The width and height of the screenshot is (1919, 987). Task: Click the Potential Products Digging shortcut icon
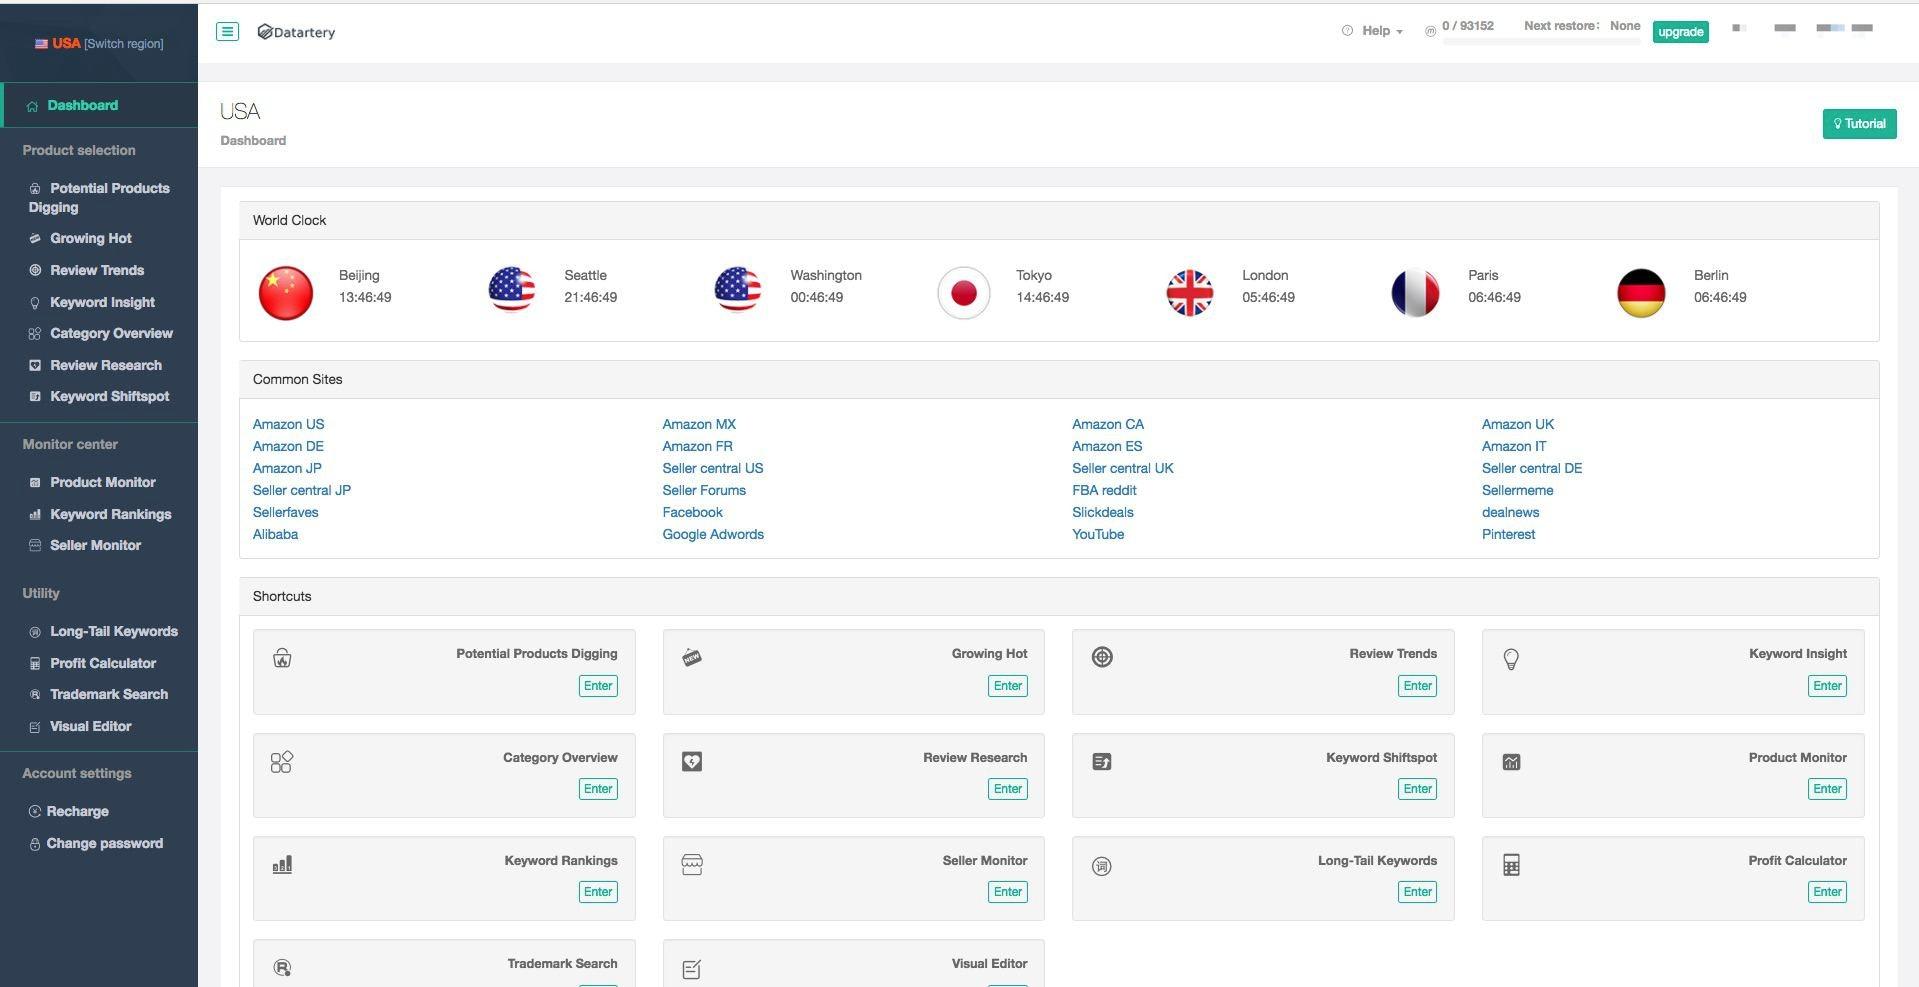pos(282,658)
